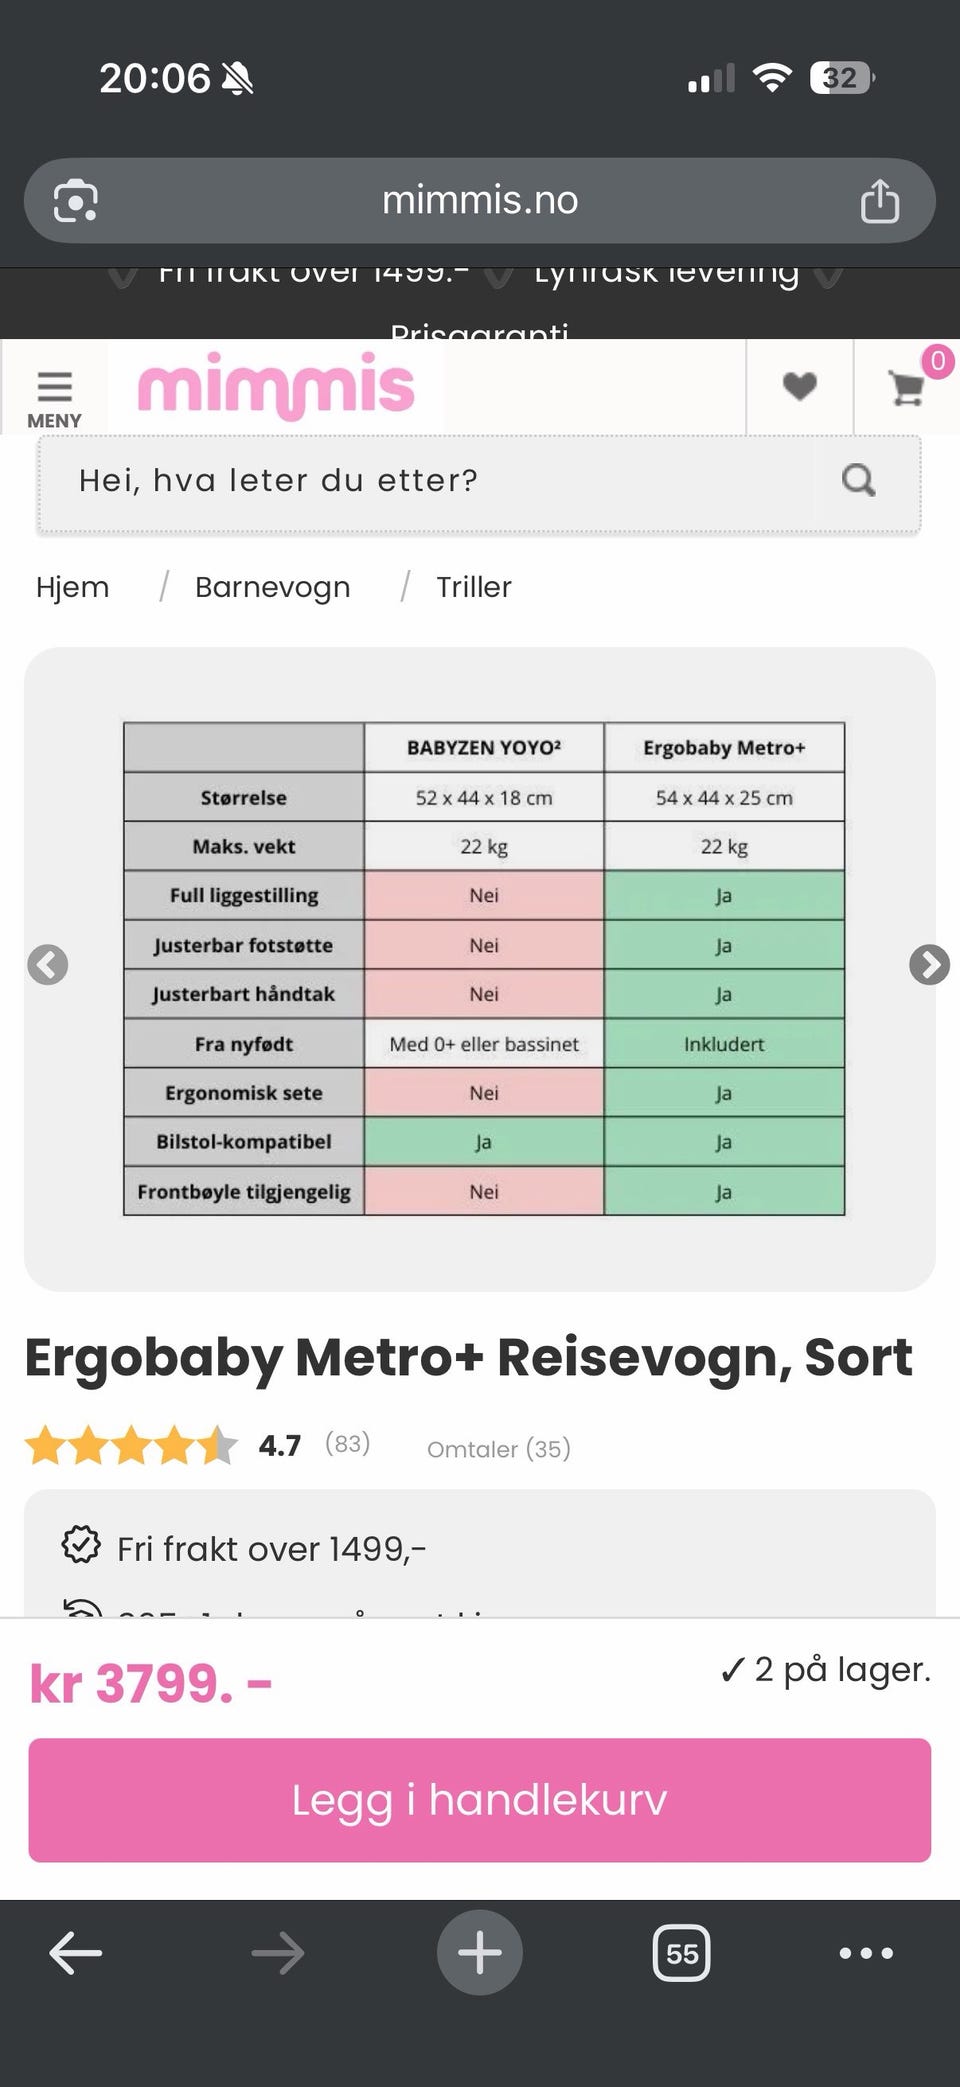Tap the camera lens icon in address bar
Screen dimensions: 960x2087
pyautogui.click(x=76, y=201)
